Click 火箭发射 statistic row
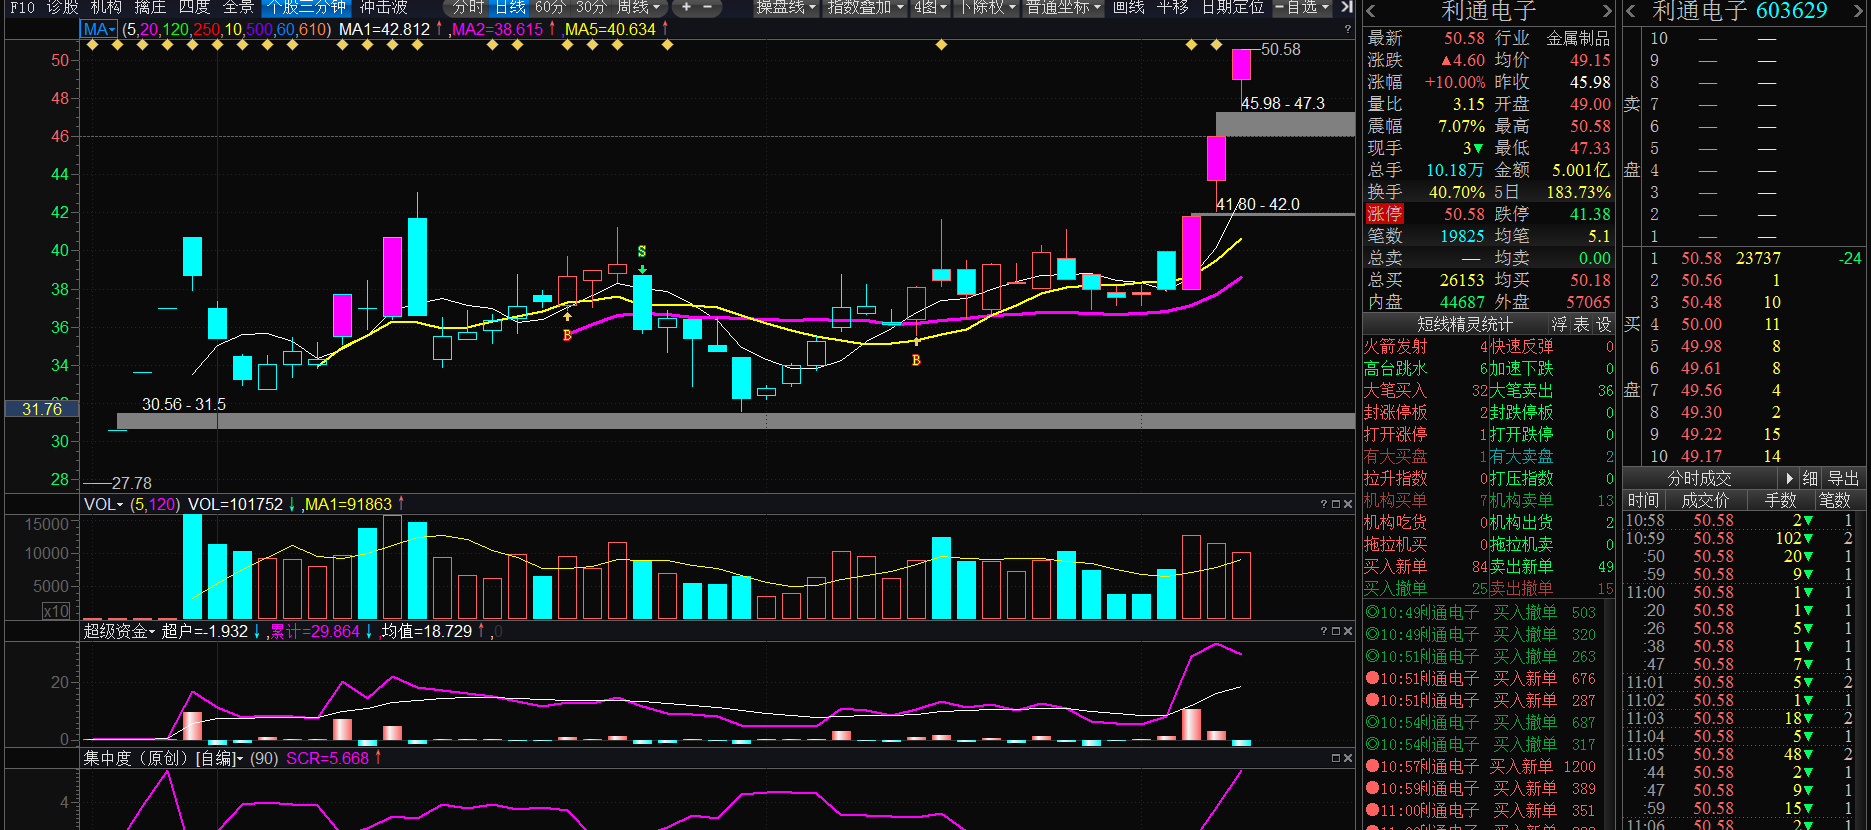Image resolution: width=1871 pixels, height=830 pixels. click(x=1425, y=346)
